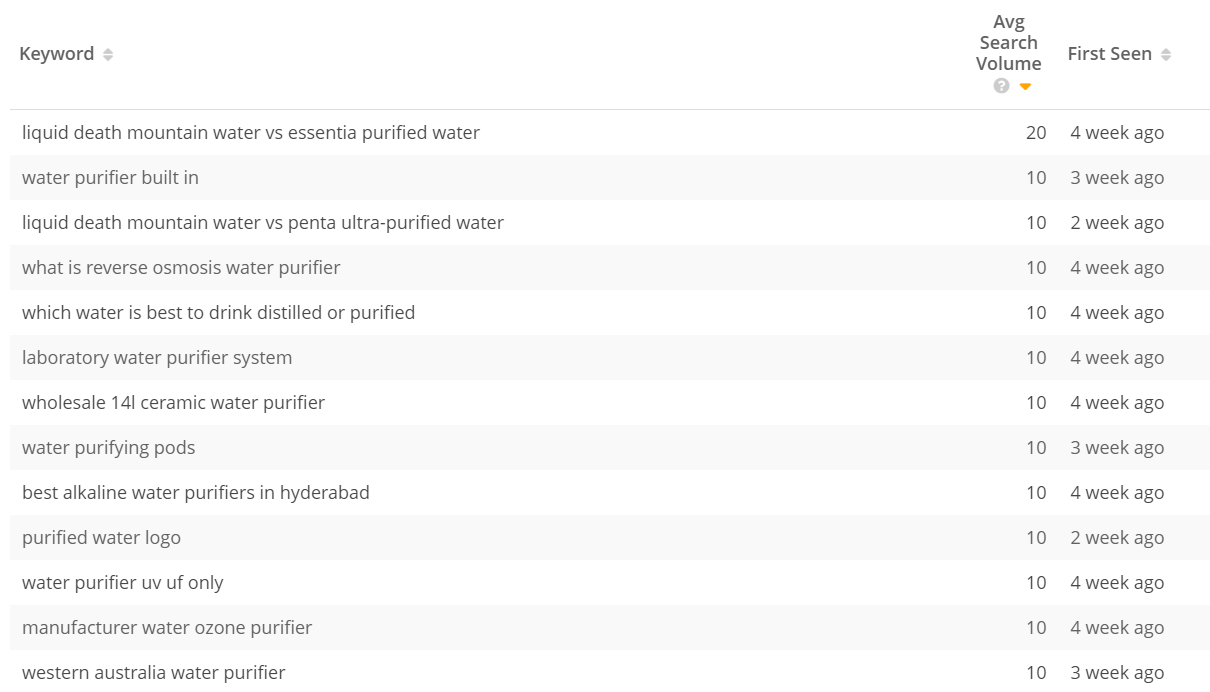
Task: Click 'western australia water purifier' keyword
Action: 154,672
